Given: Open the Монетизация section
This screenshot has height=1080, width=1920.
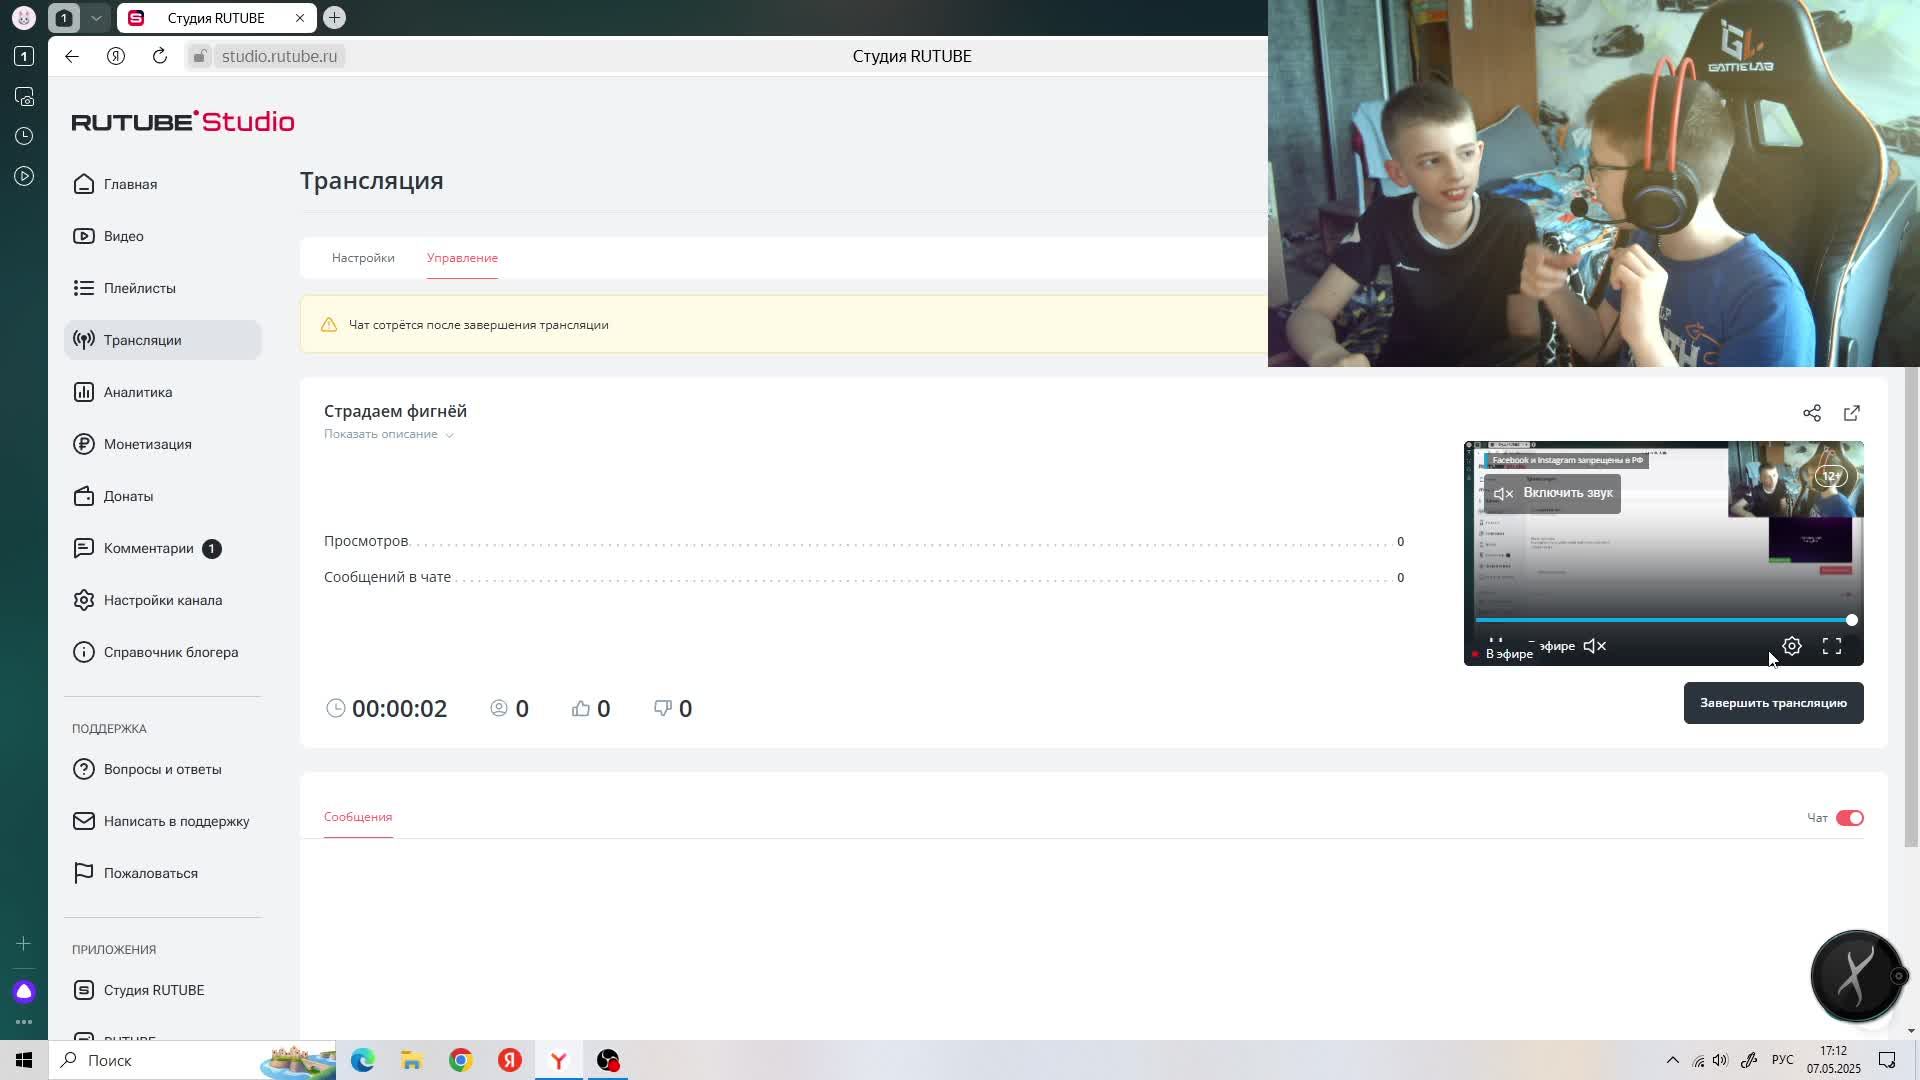Looking at the screenshot, I should pyautogui.click(x=147, y=444).
